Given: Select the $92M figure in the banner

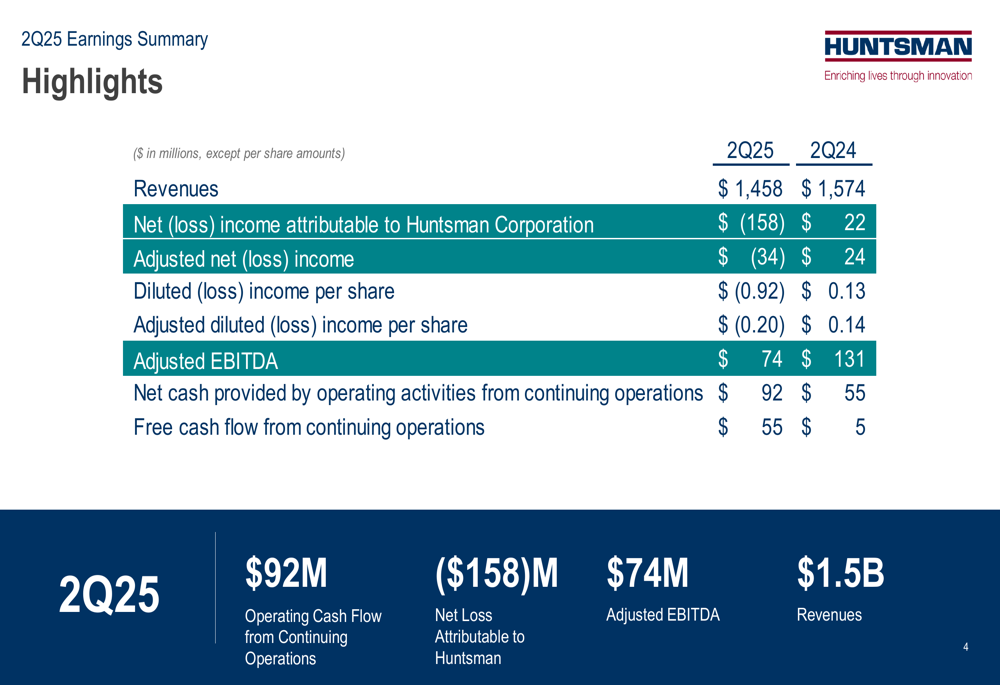Looking at the screenshot, I should click(x=286, y=572).
